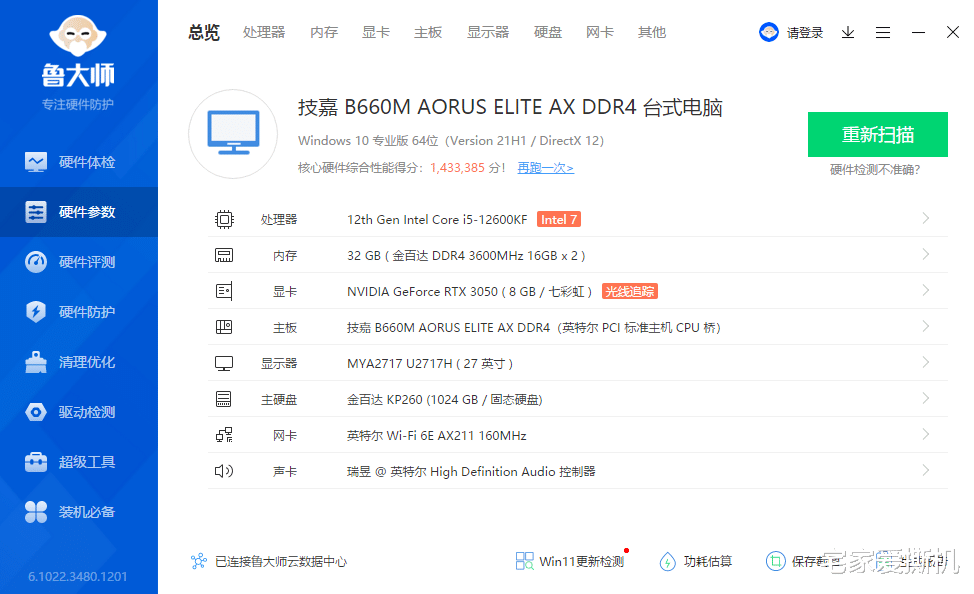This screenshot has width=974, height=594.
Task: Start 驱动检测 from the sidebar
Action: [x=78, y=411]
